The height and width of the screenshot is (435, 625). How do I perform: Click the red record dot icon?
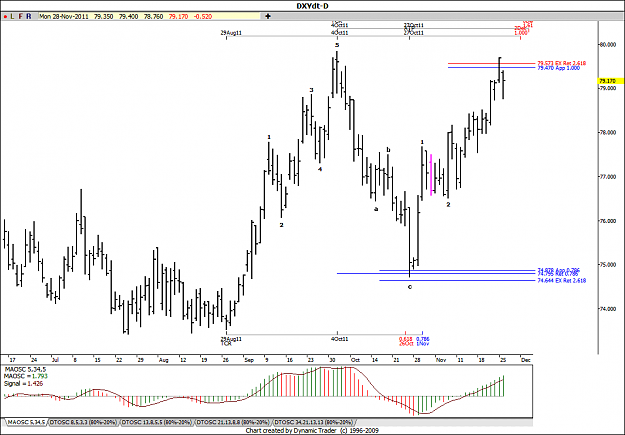(x=5, y=17)
